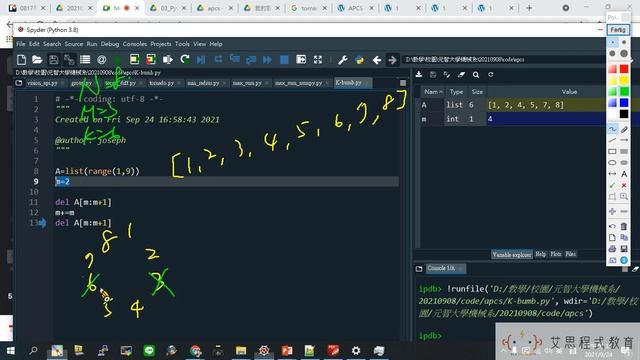Image resolution: width=640 pixels, height=360 pixels.
Task: Sort variables by Type column
Action: click(x=456, y=92)
